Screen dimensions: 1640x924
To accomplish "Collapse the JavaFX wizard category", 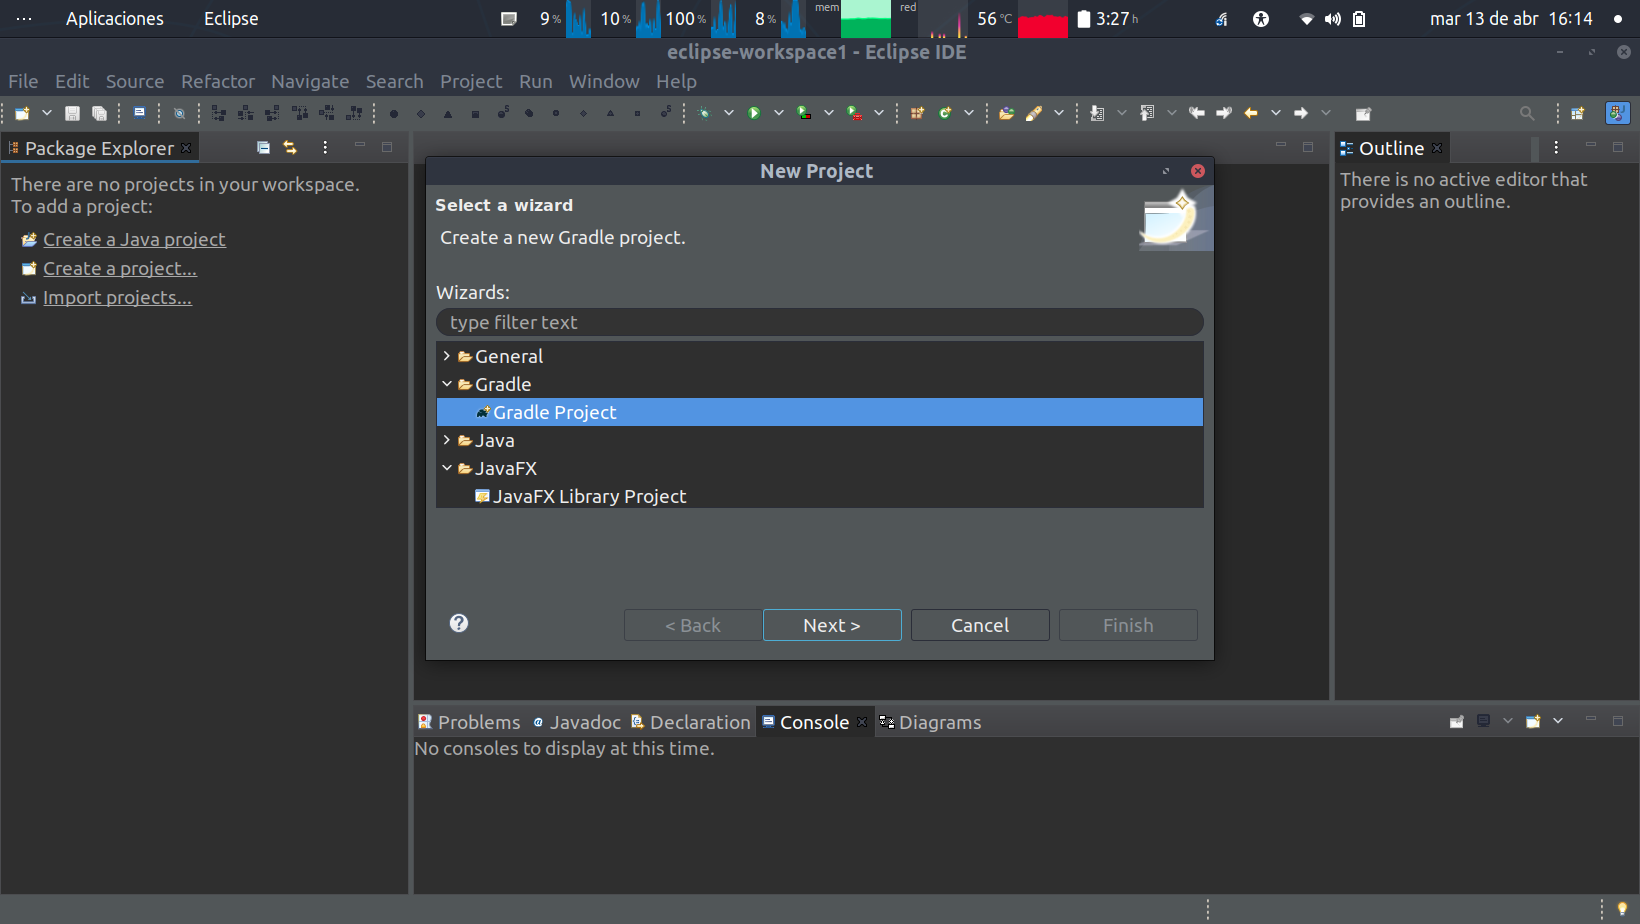I will click(x=446, y=468).
